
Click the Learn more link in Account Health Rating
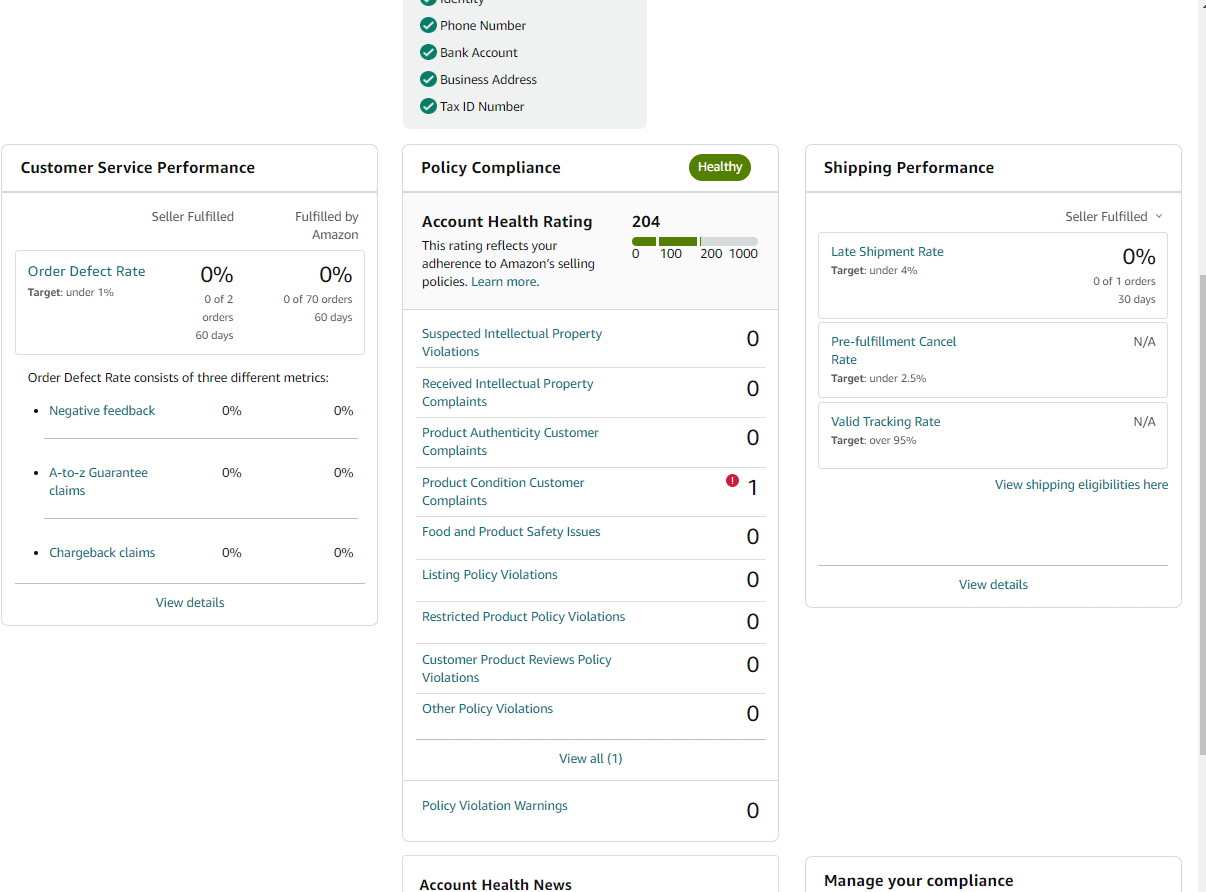click(x=504, y=282)
